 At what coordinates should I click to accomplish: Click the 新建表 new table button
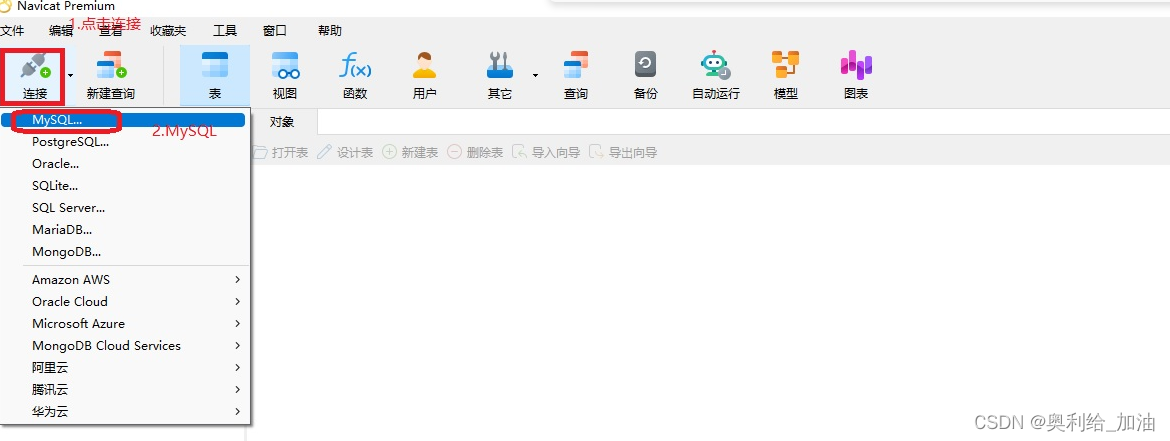coord(410,152)
